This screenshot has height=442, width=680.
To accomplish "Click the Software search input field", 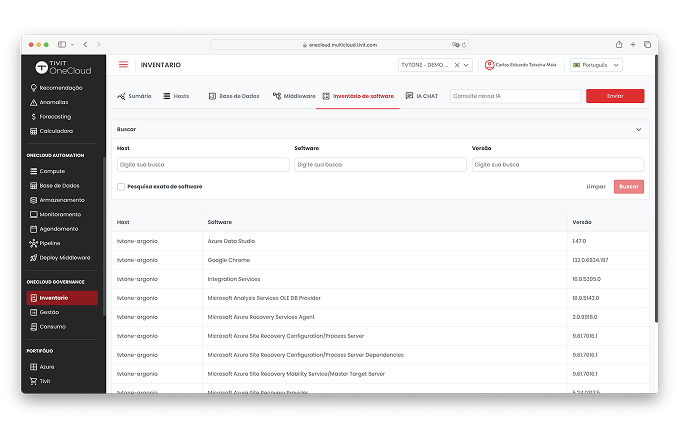I will tap(380, 164).
